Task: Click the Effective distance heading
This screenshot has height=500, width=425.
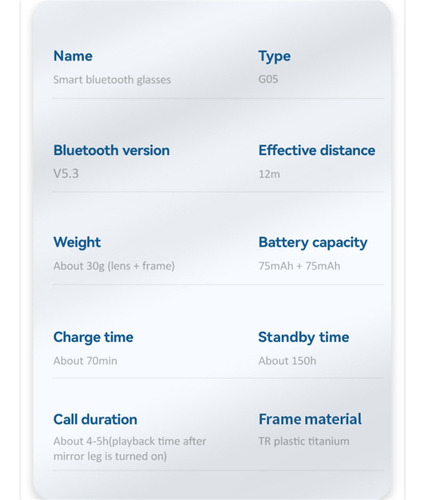Action: point(317,150)
